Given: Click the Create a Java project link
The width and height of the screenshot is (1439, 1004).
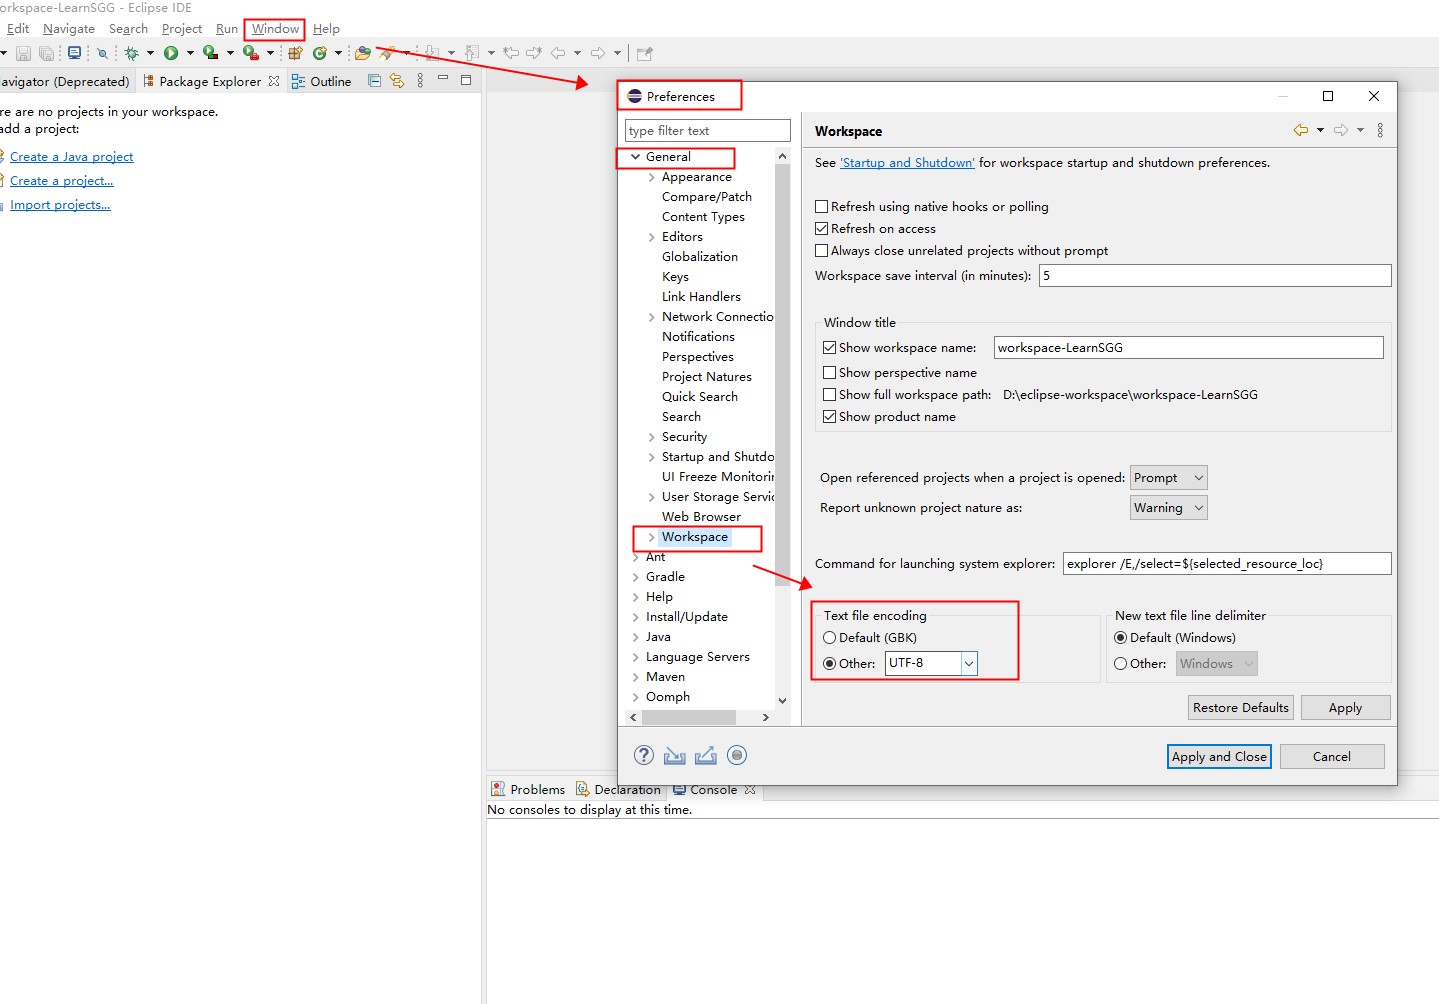Looking at the screenshot, I should tap(71, 157).
